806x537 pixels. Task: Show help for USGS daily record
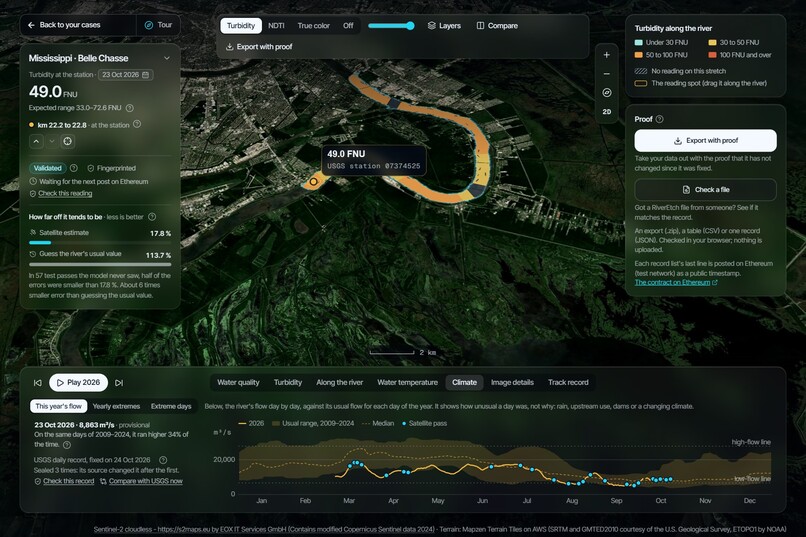[x=163, y=460]
